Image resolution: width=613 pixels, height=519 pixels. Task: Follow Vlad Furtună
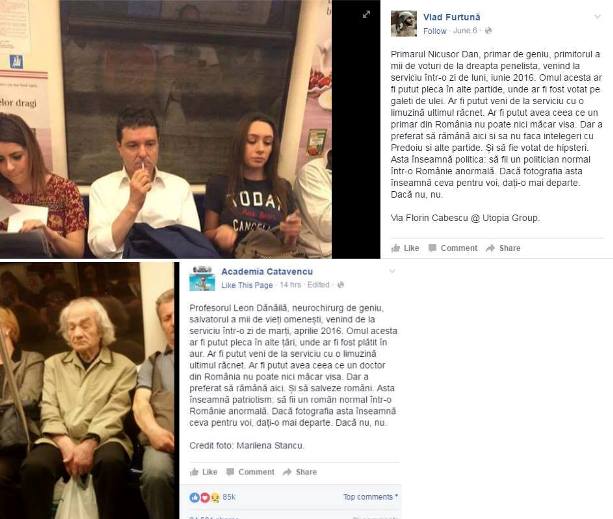click(x=434, y=31)
